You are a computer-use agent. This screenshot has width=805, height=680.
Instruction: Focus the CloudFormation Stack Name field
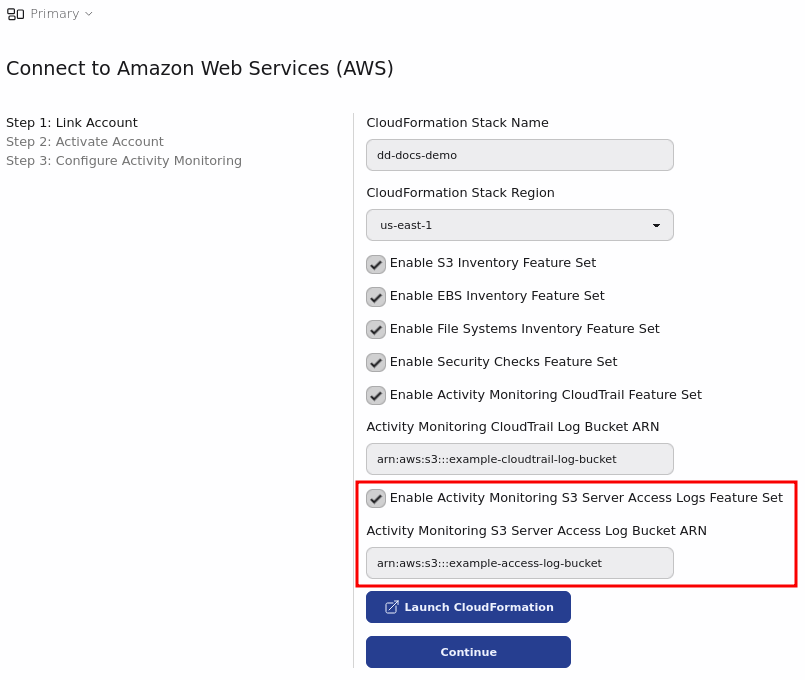(519, 155)
